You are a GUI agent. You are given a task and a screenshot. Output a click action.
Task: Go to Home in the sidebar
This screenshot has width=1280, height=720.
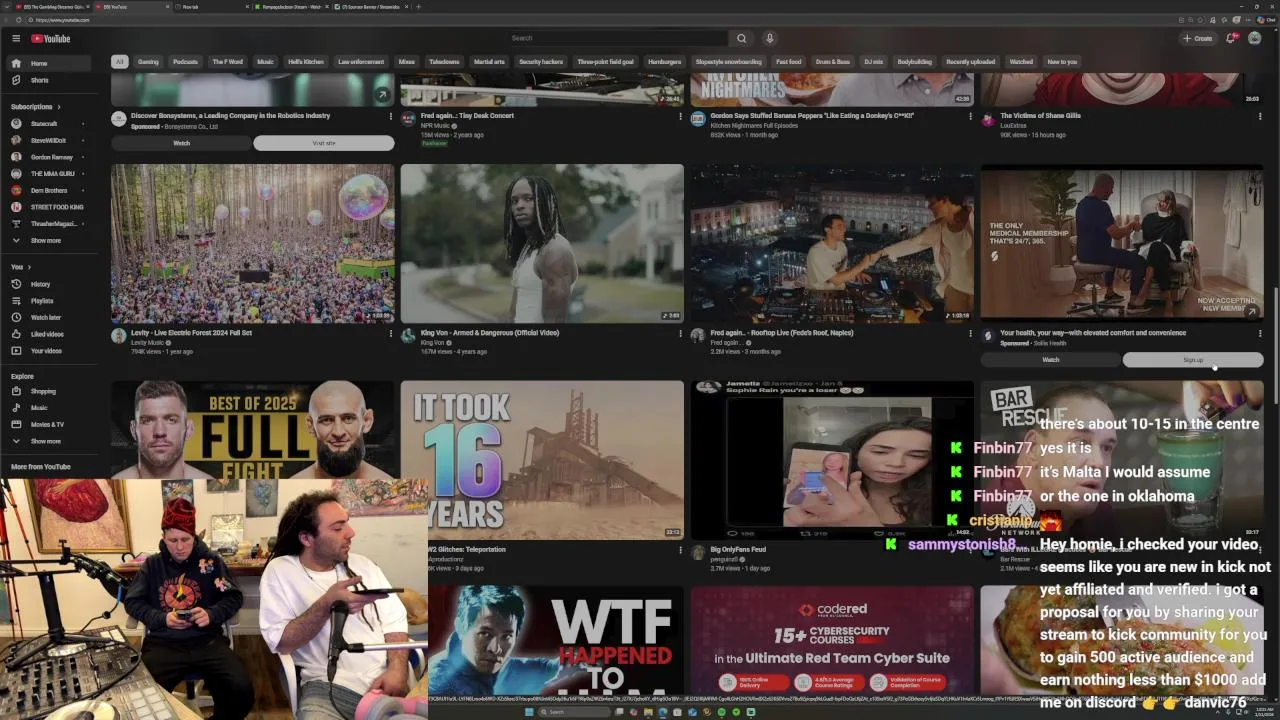click(50, 63)
